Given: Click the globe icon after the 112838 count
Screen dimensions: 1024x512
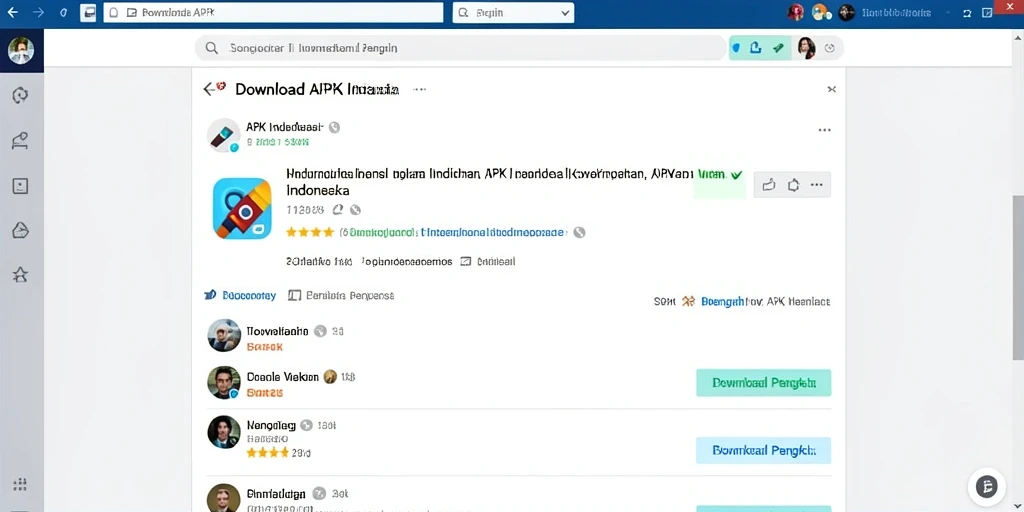Looking at the screenshot, I should coord(355,210).
